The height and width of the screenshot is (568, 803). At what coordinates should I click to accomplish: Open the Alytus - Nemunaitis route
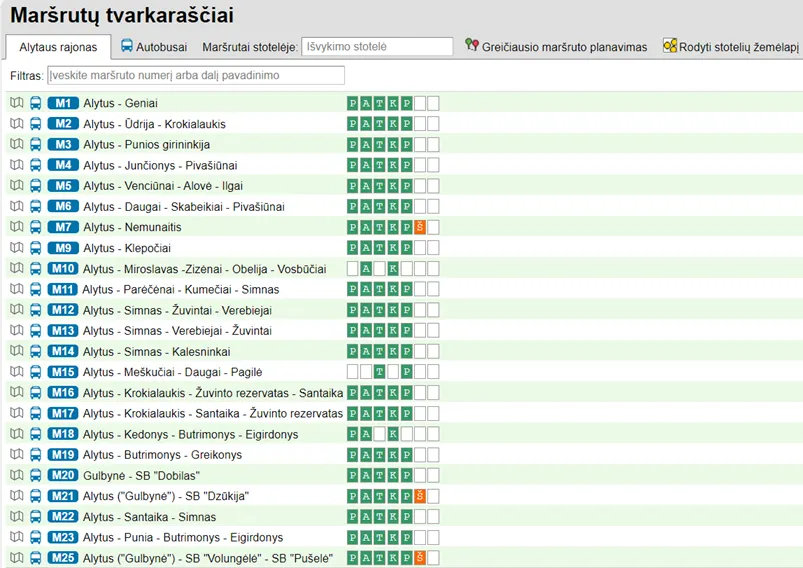click(132, 227)
